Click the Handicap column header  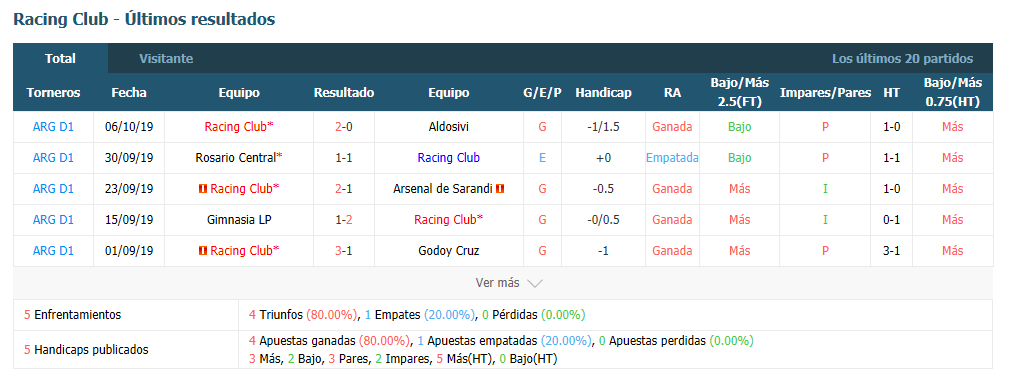(604, 93)
